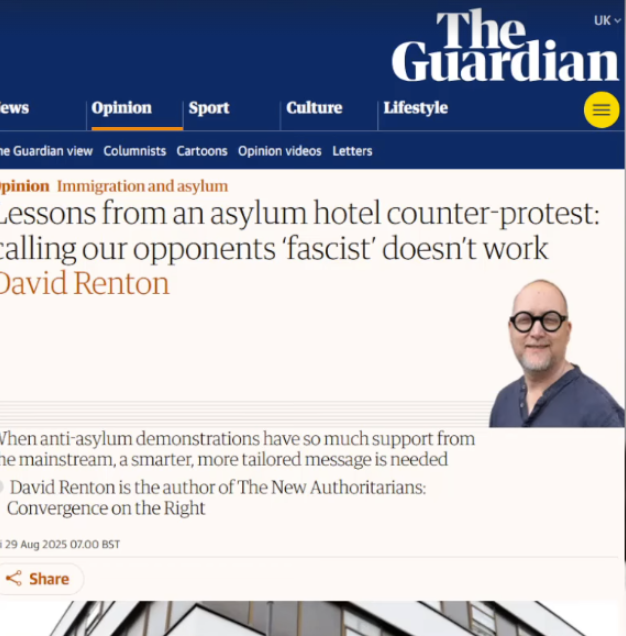Select the News section tab

point(14,108)
